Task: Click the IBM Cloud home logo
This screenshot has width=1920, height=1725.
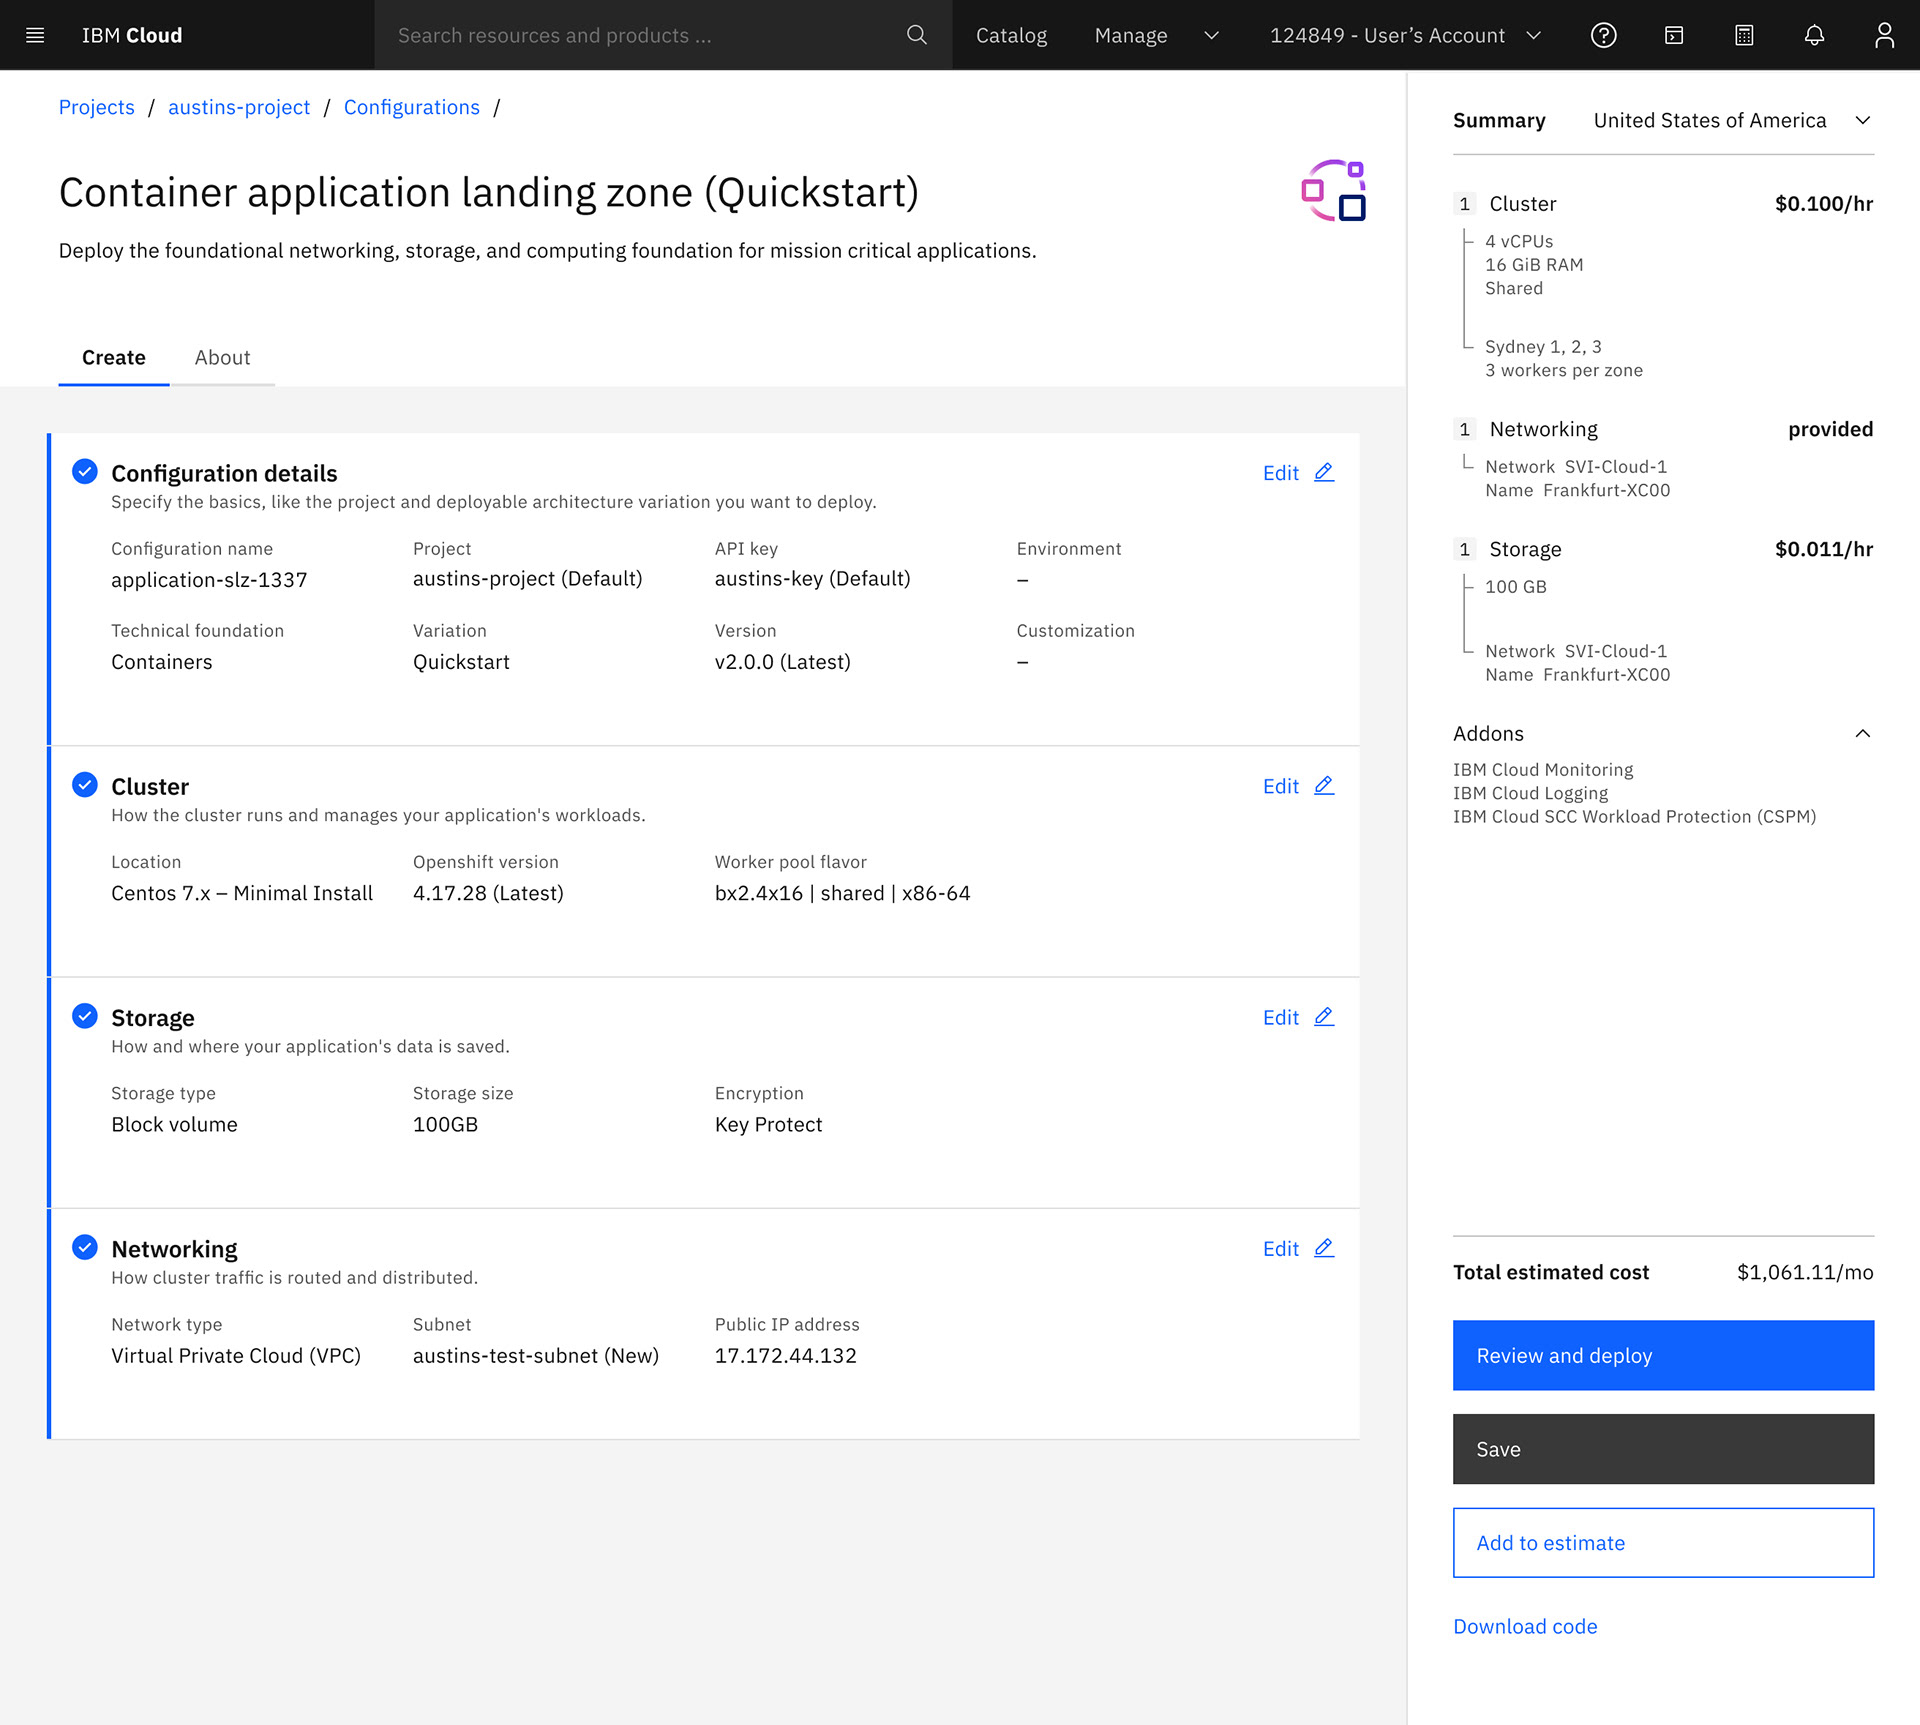Action: (x=132, y=35)
